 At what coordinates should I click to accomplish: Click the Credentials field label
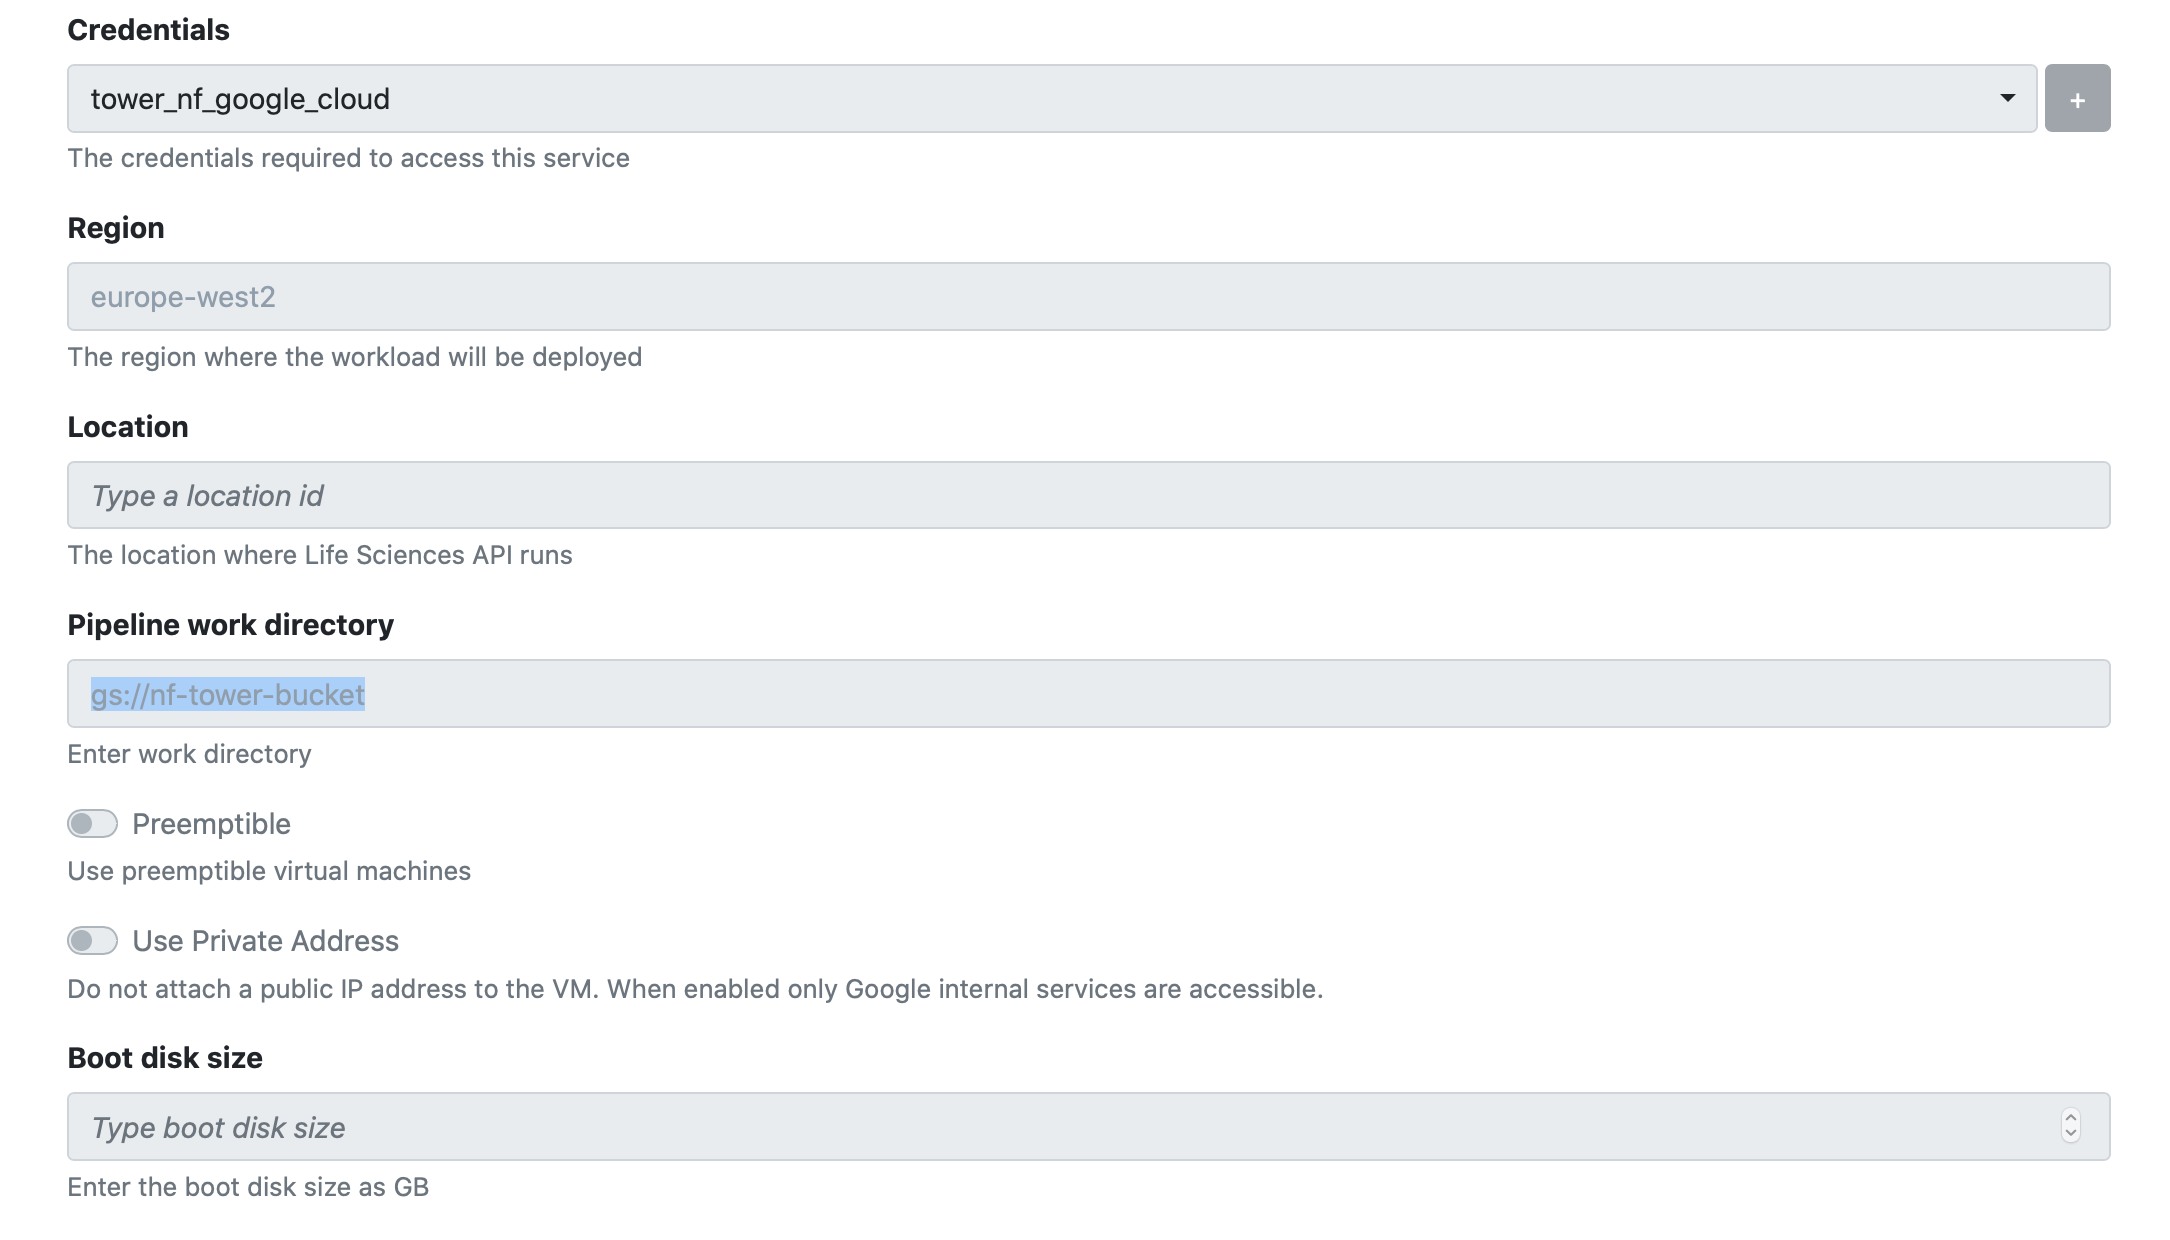pos(148,30)
